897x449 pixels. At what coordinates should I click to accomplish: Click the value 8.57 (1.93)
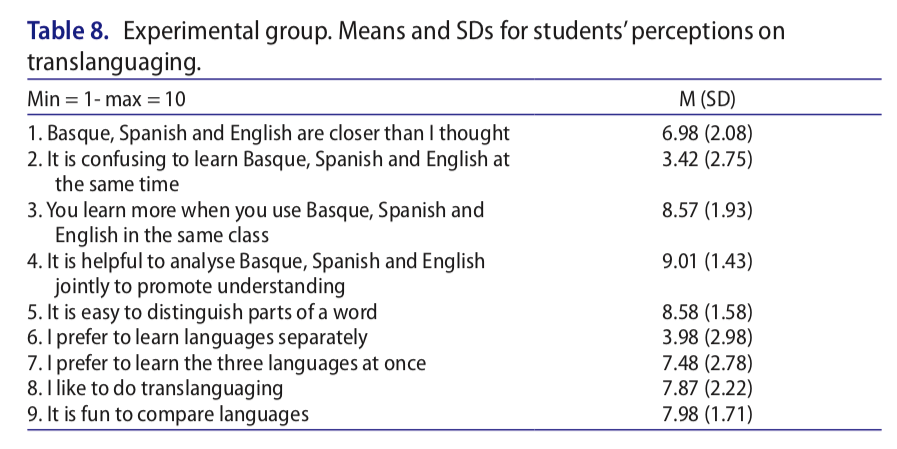pos(706,210)
